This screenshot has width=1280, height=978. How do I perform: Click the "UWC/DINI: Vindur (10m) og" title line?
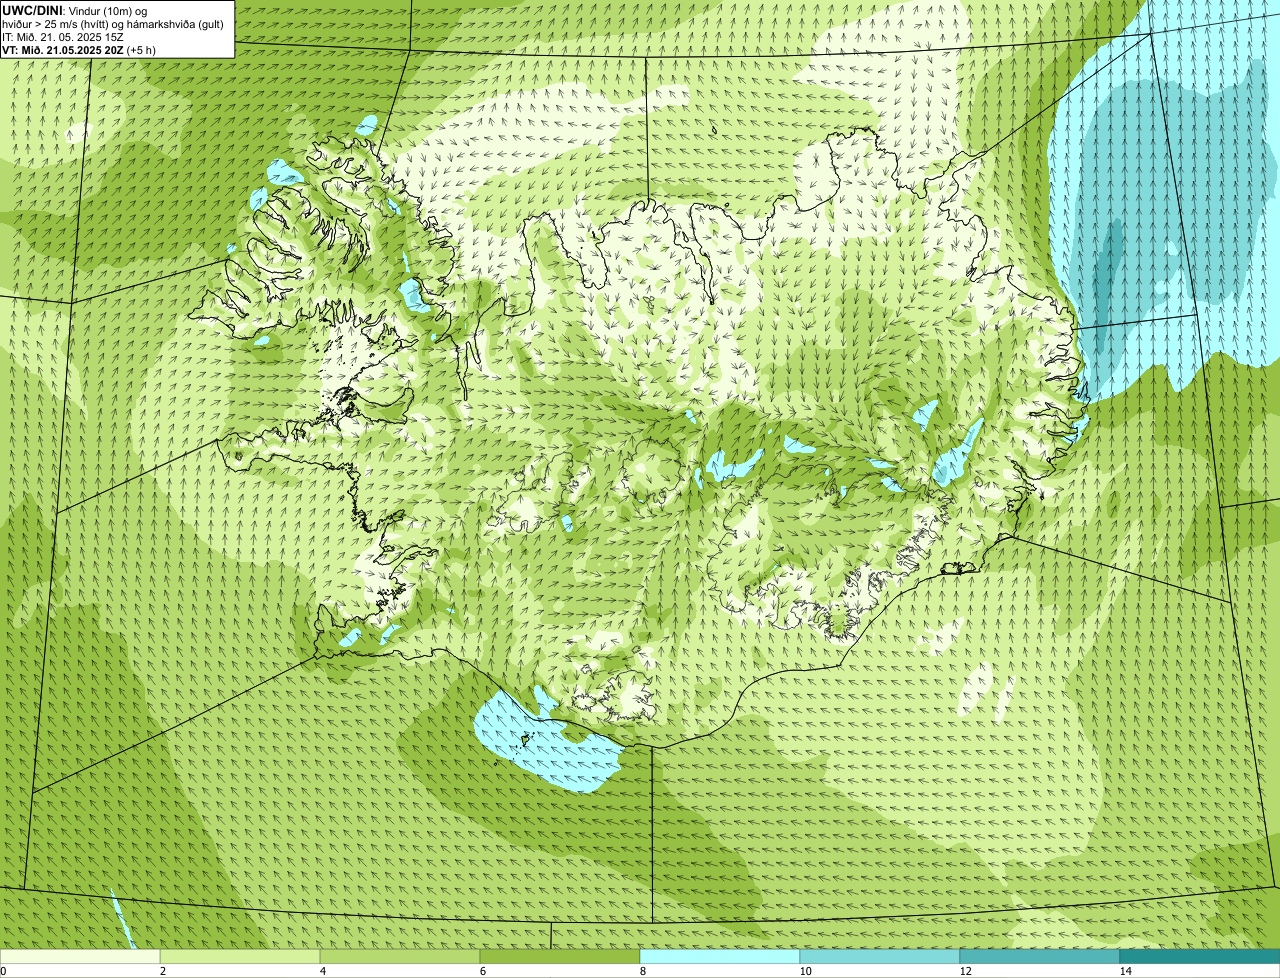[75, 10]
